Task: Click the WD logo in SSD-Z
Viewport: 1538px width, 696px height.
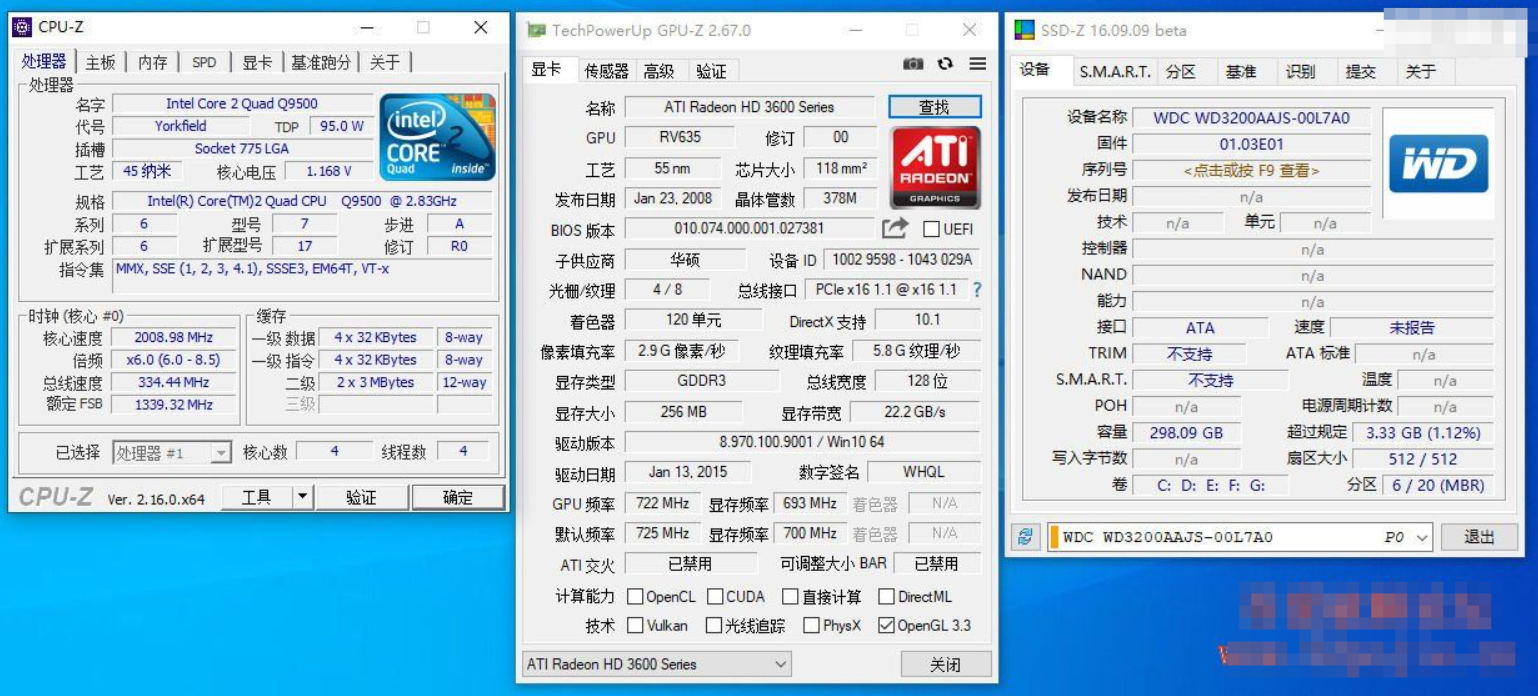Action: [x=1438, y=163]
